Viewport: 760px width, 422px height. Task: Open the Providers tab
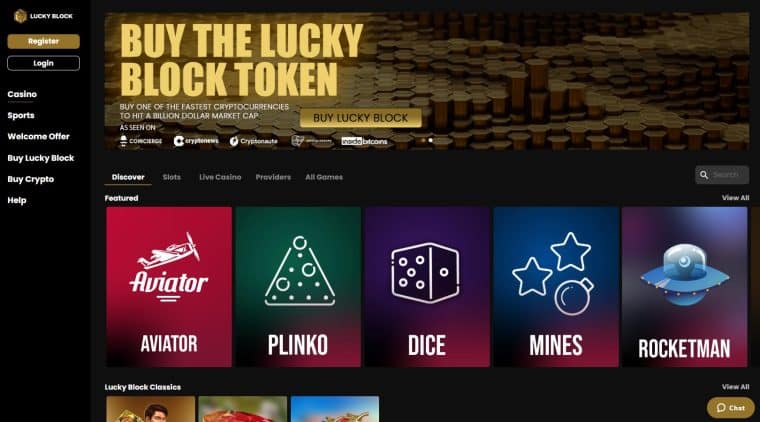coord(273,177)
